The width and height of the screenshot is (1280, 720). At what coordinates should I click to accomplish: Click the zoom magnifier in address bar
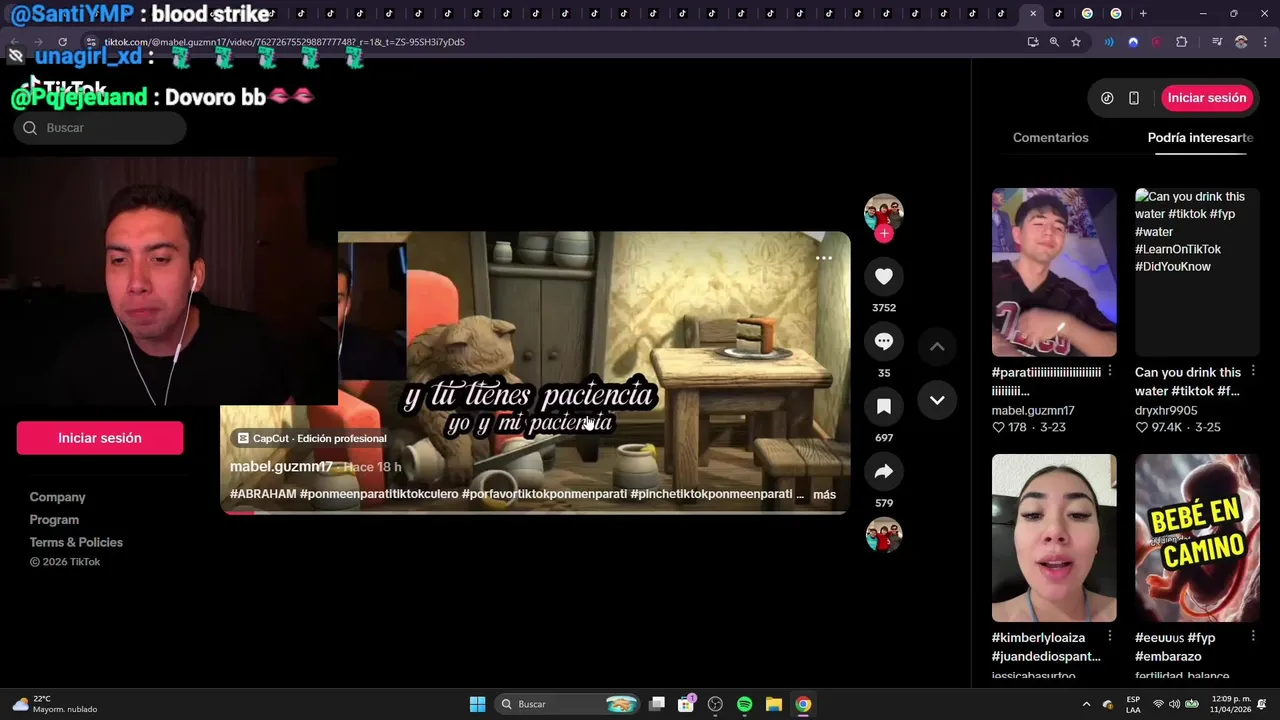coord(1054,42)
